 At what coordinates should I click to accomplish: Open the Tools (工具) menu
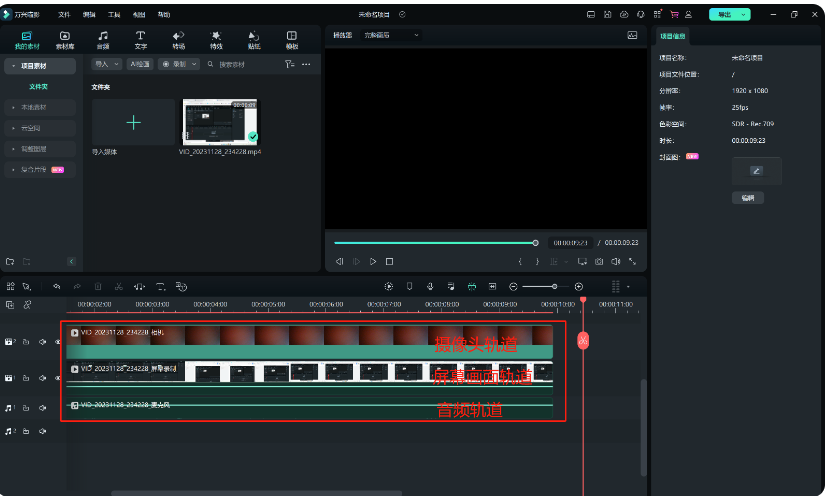point(114,15)
